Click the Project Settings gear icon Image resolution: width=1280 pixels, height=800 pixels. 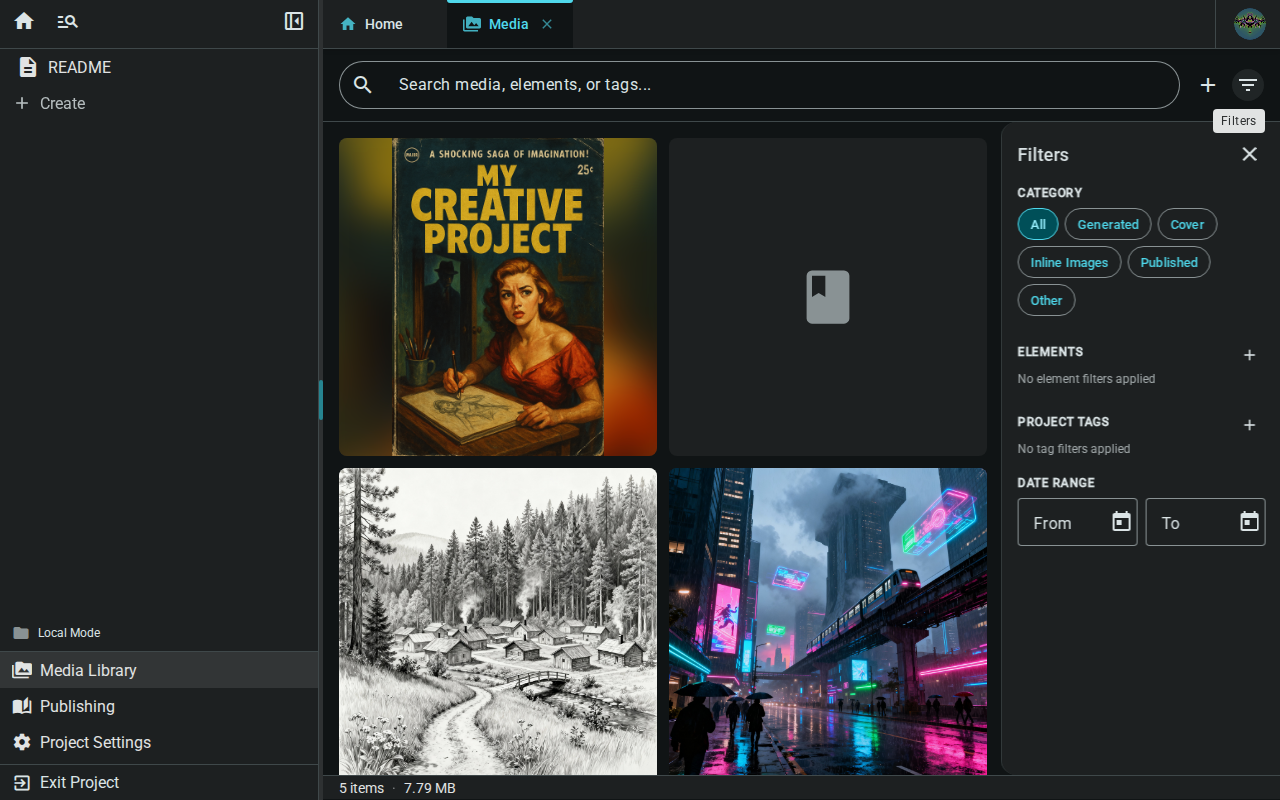(x=22, y=742)
